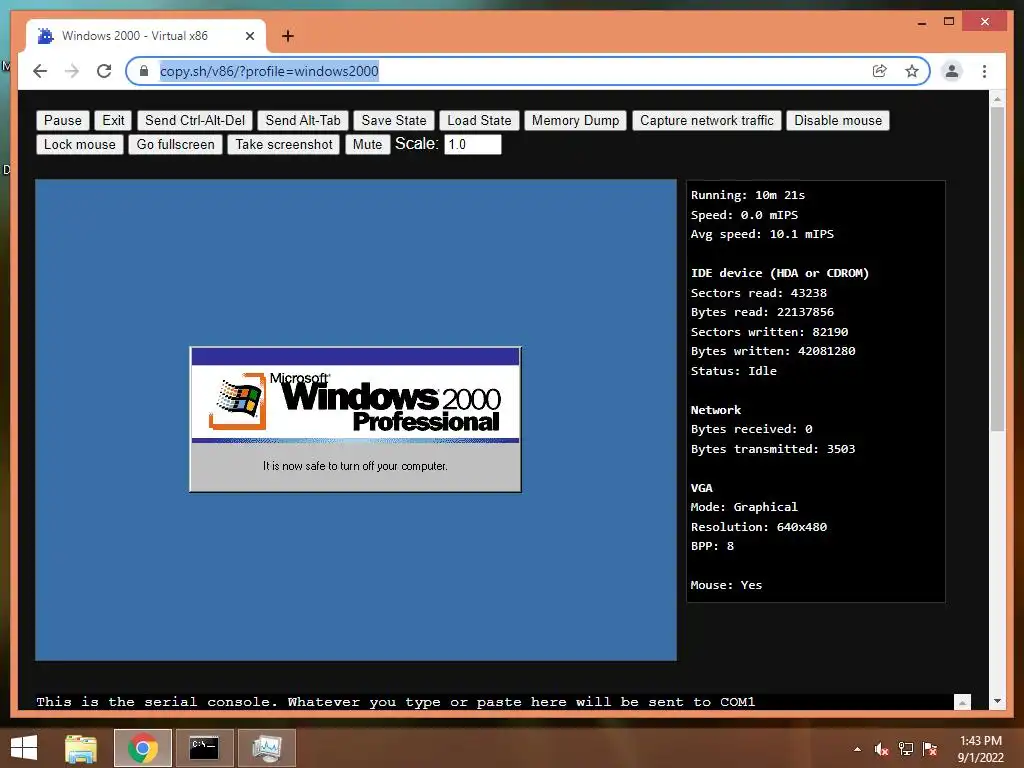The width and height of the screenshot is (1024, 768).
Task: Click the Exit button
Action: click(x=113, y=120)
